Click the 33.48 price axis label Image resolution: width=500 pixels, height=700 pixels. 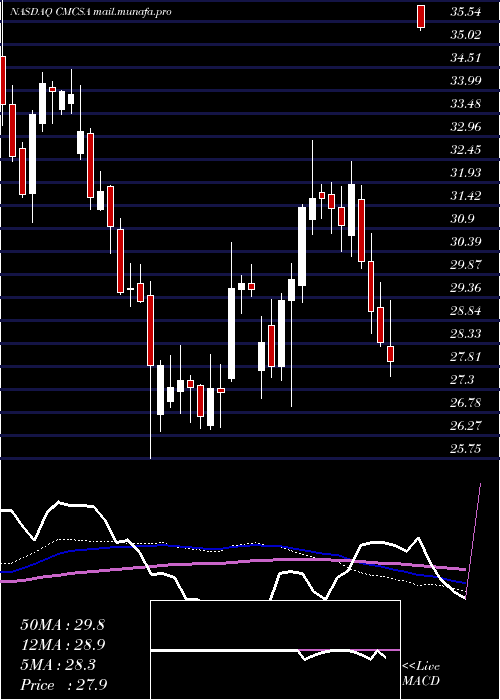(x=465, y=104)
